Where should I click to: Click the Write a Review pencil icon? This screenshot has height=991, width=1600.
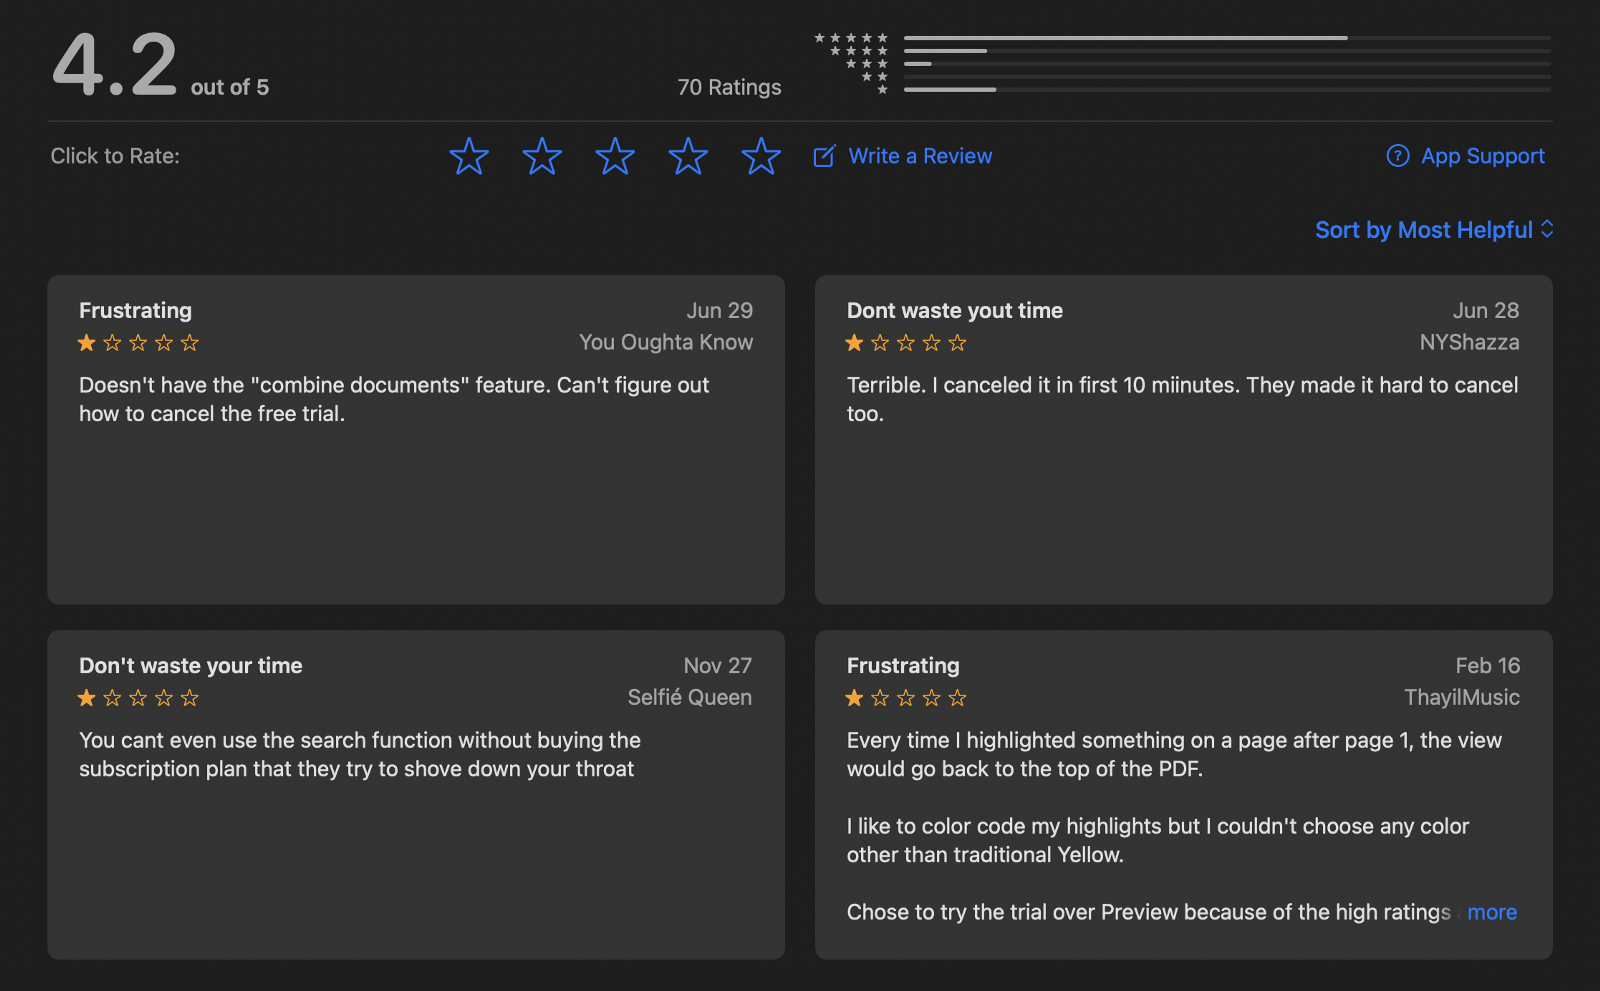824,156
